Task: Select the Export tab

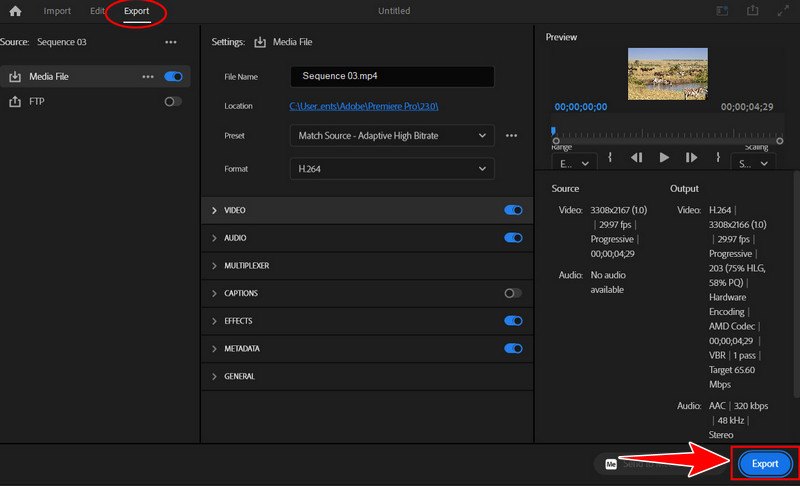Action: (x=136, y=11)
